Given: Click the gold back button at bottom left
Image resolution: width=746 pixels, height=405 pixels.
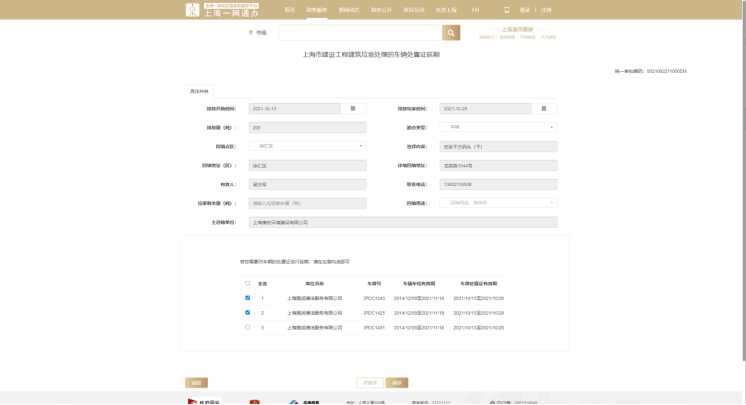Looking at the screenshot, I should 196,383.
